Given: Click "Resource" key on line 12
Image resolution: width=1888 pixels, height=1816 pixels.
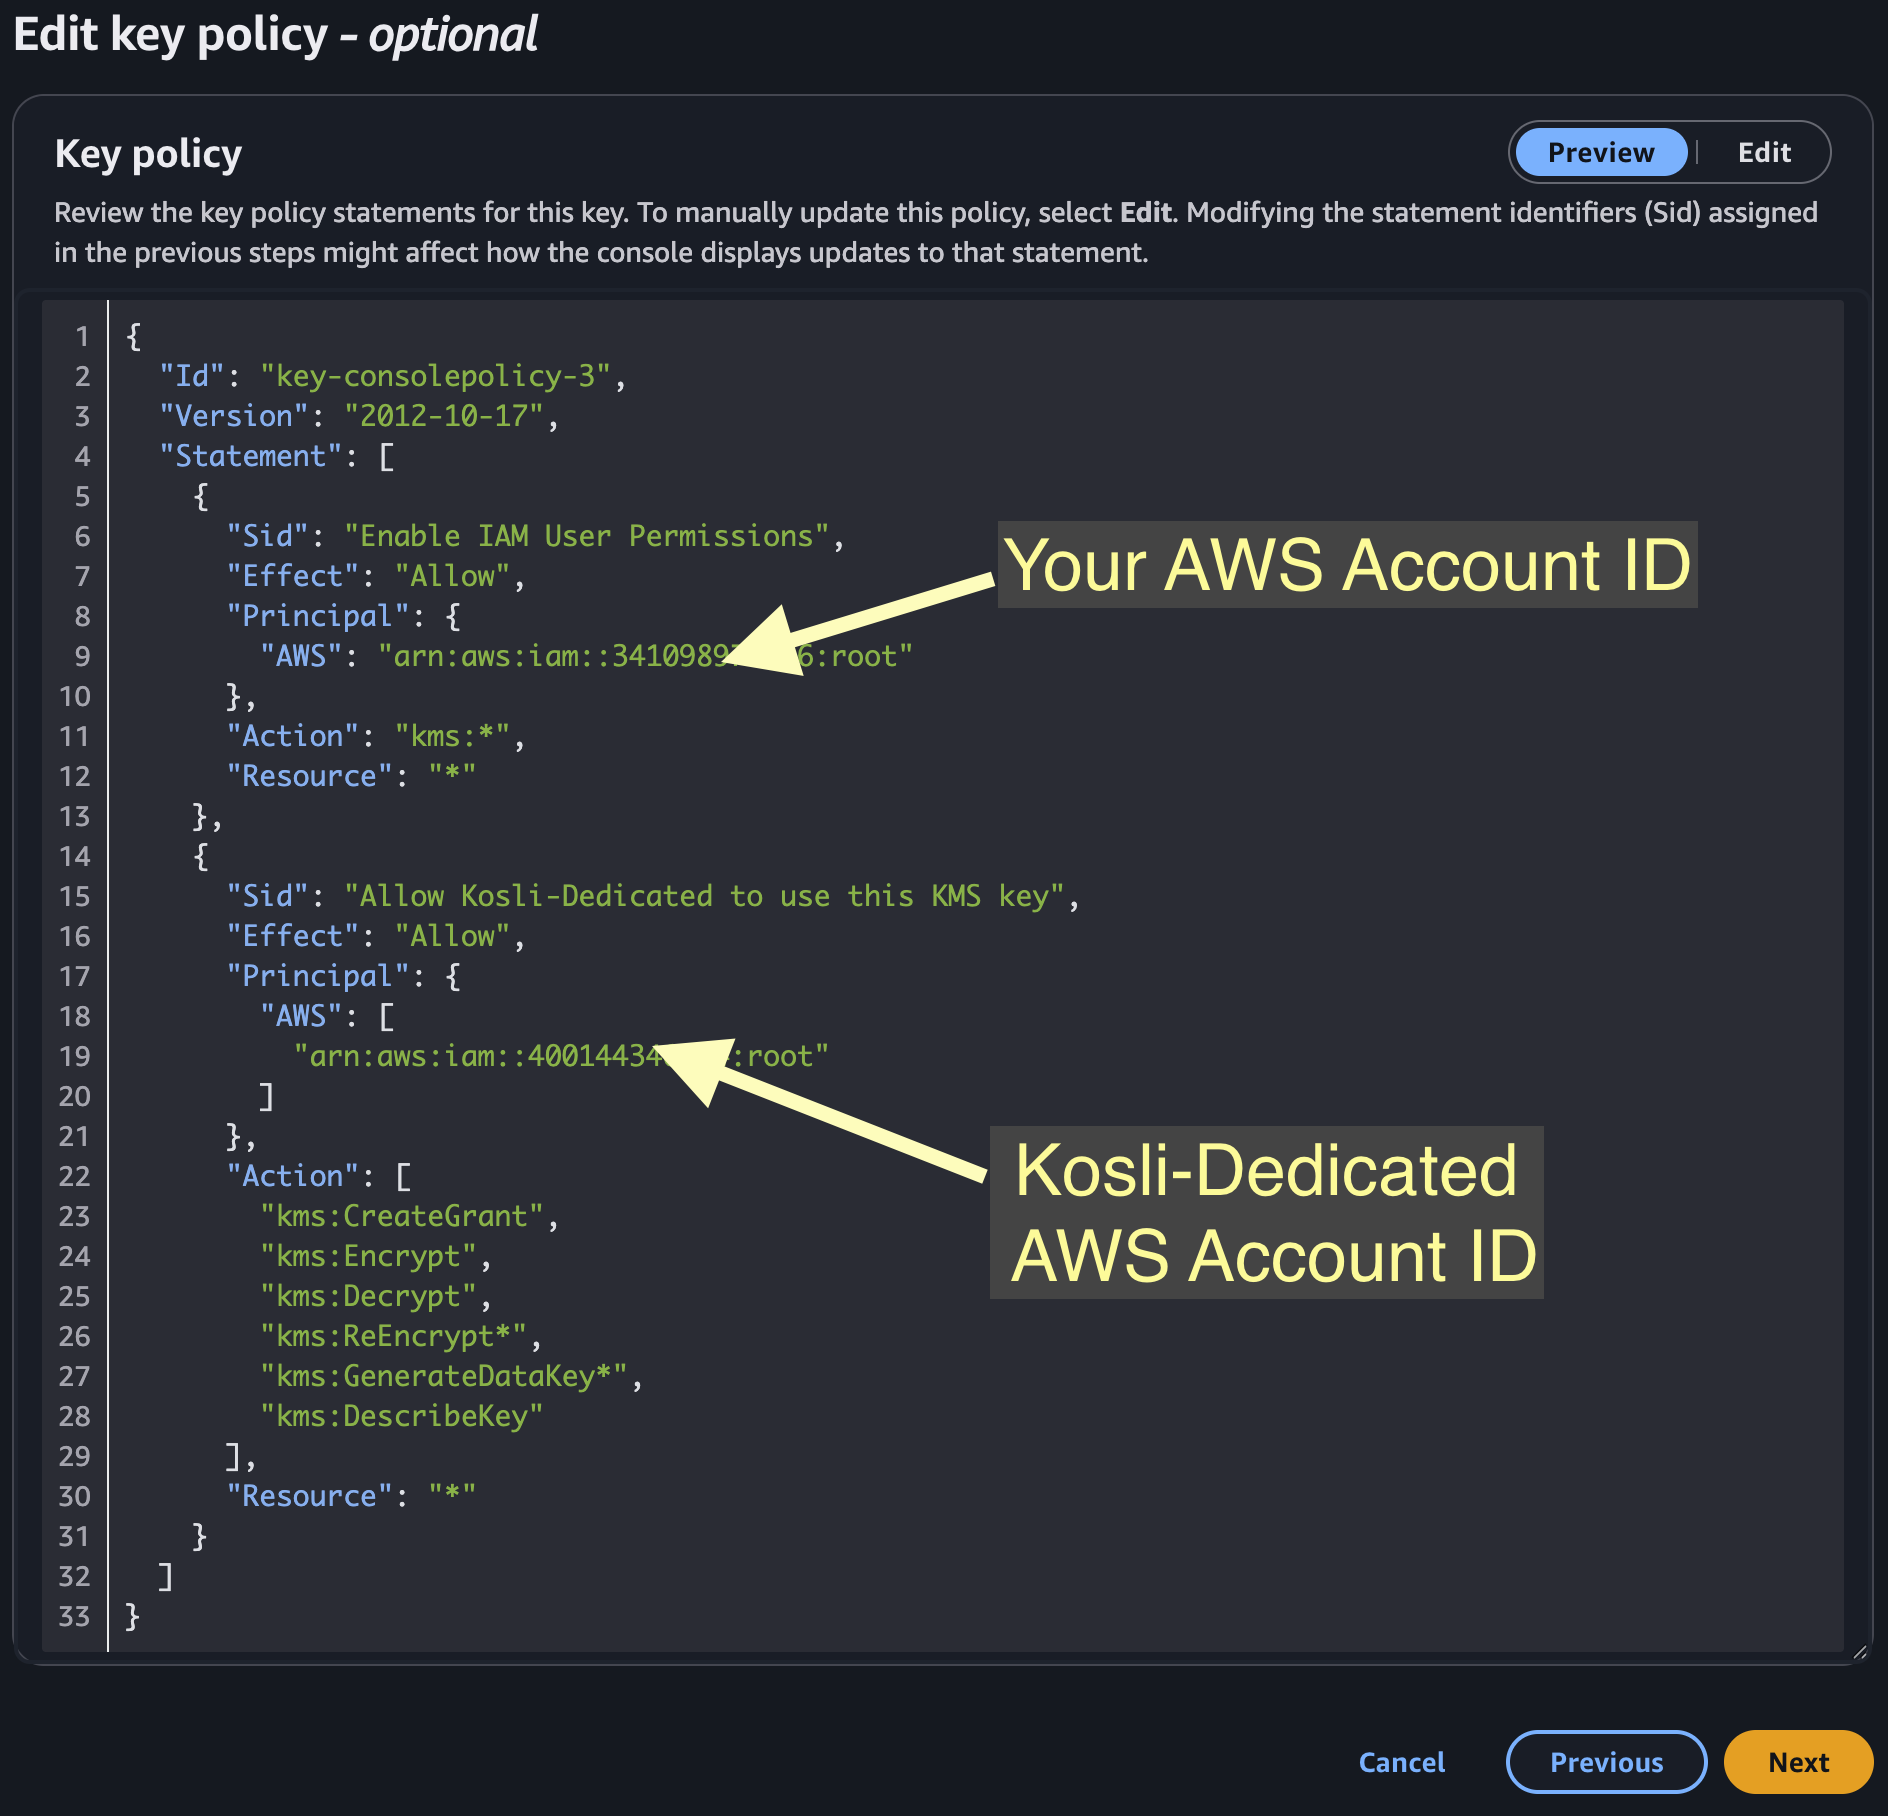Looking at the screenshot, I should (310, 776).
